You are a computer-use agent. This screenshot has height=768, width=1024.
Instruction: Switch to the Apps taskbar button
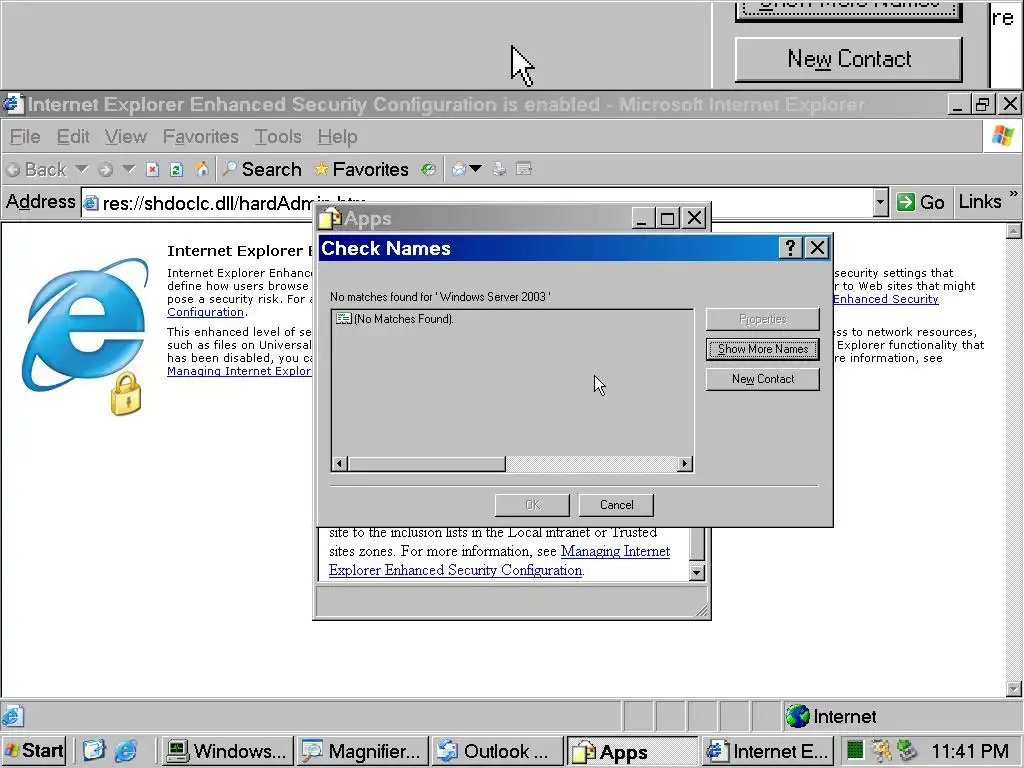tap(632, 752)
